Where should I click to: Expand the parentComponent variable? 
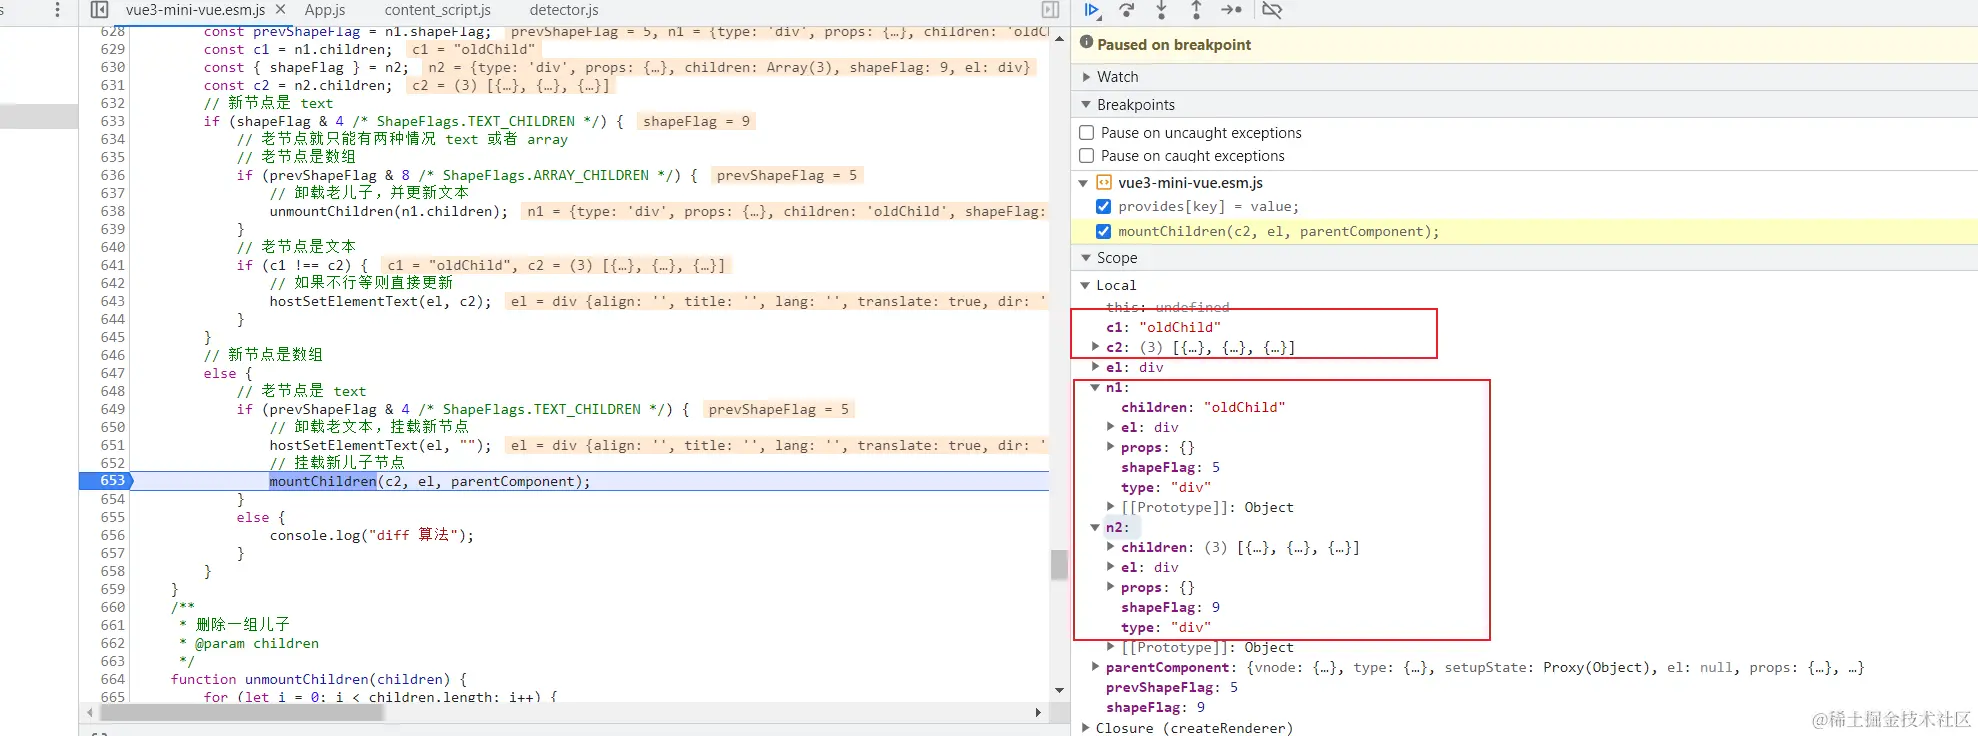pyautogui.click(x=1095, y=667)
